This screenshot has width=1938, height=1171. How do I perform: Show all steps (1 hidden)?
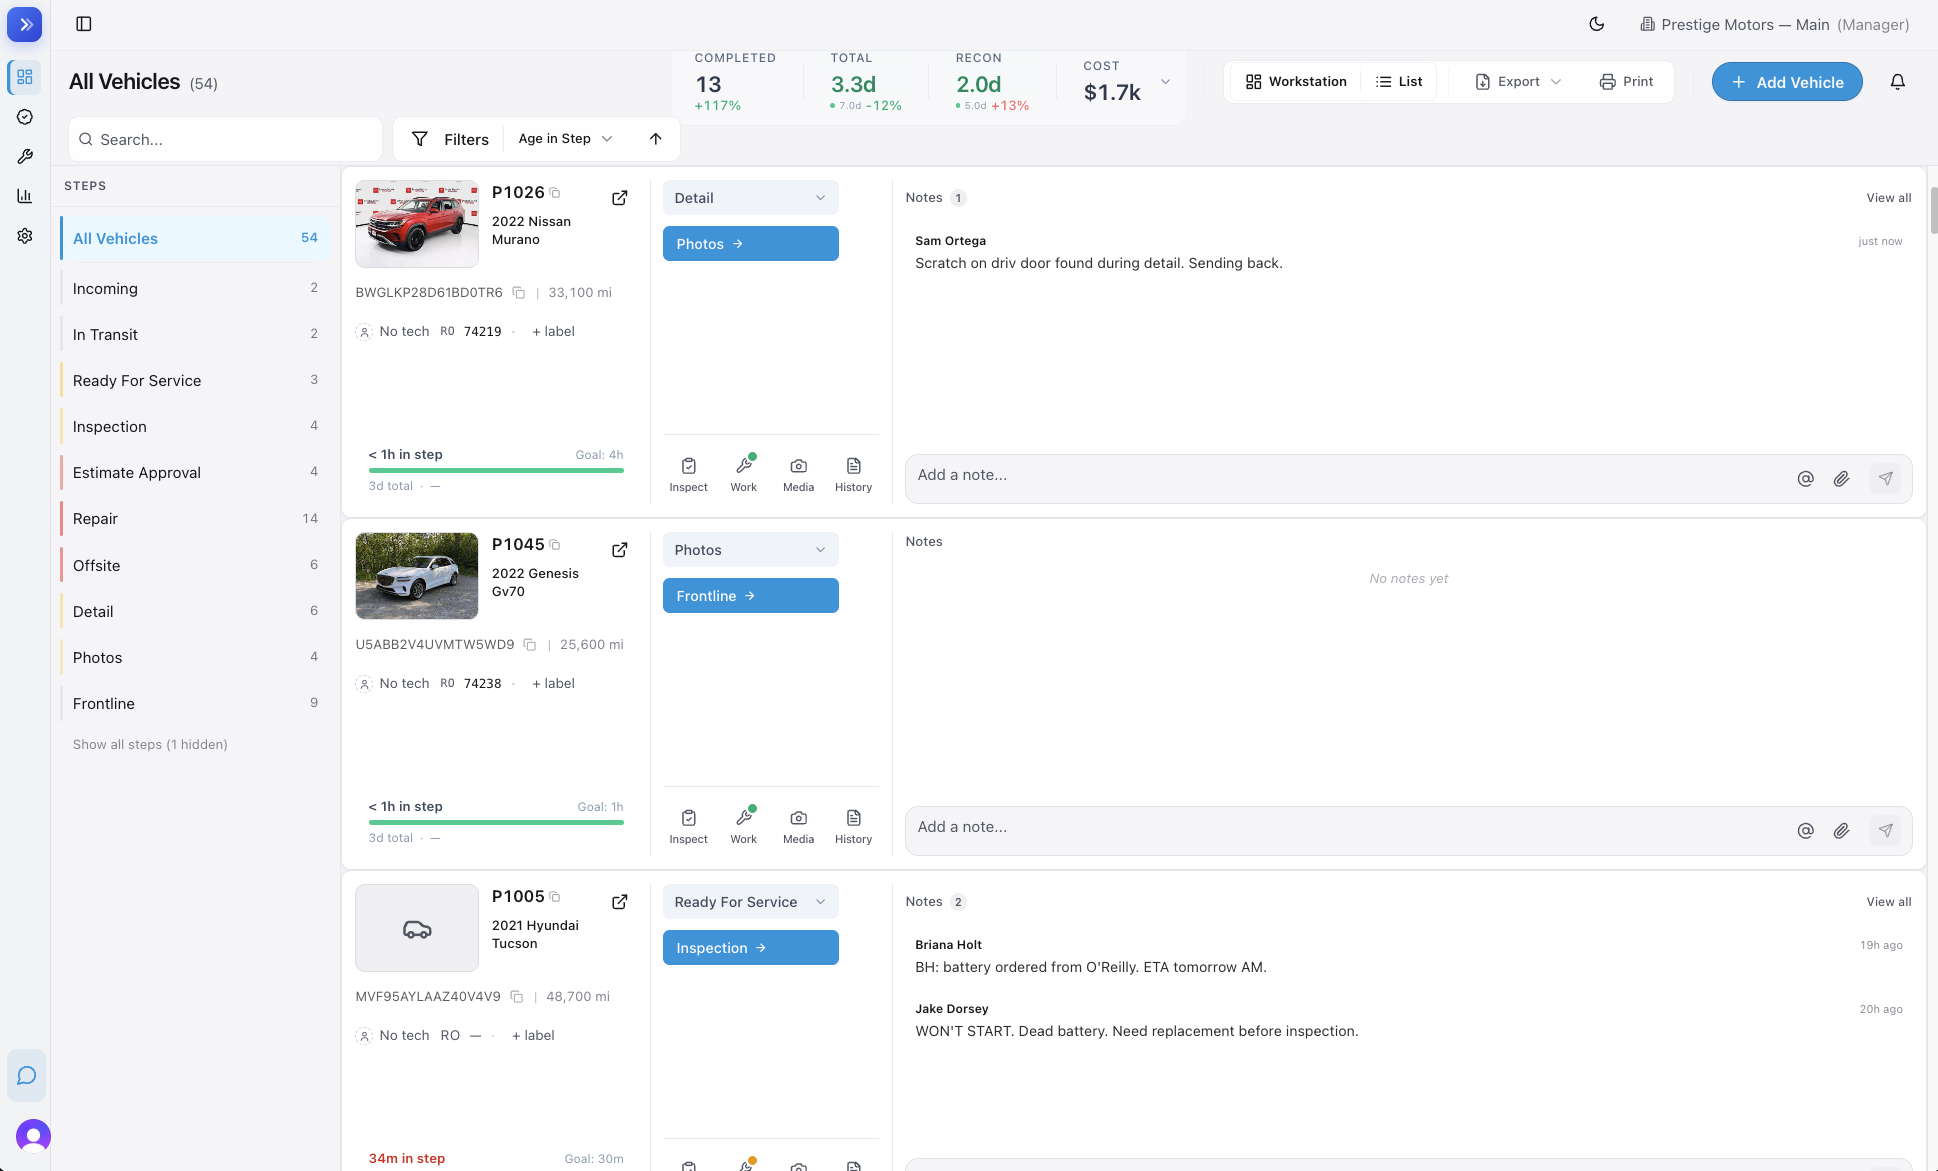tap(150, 745)
